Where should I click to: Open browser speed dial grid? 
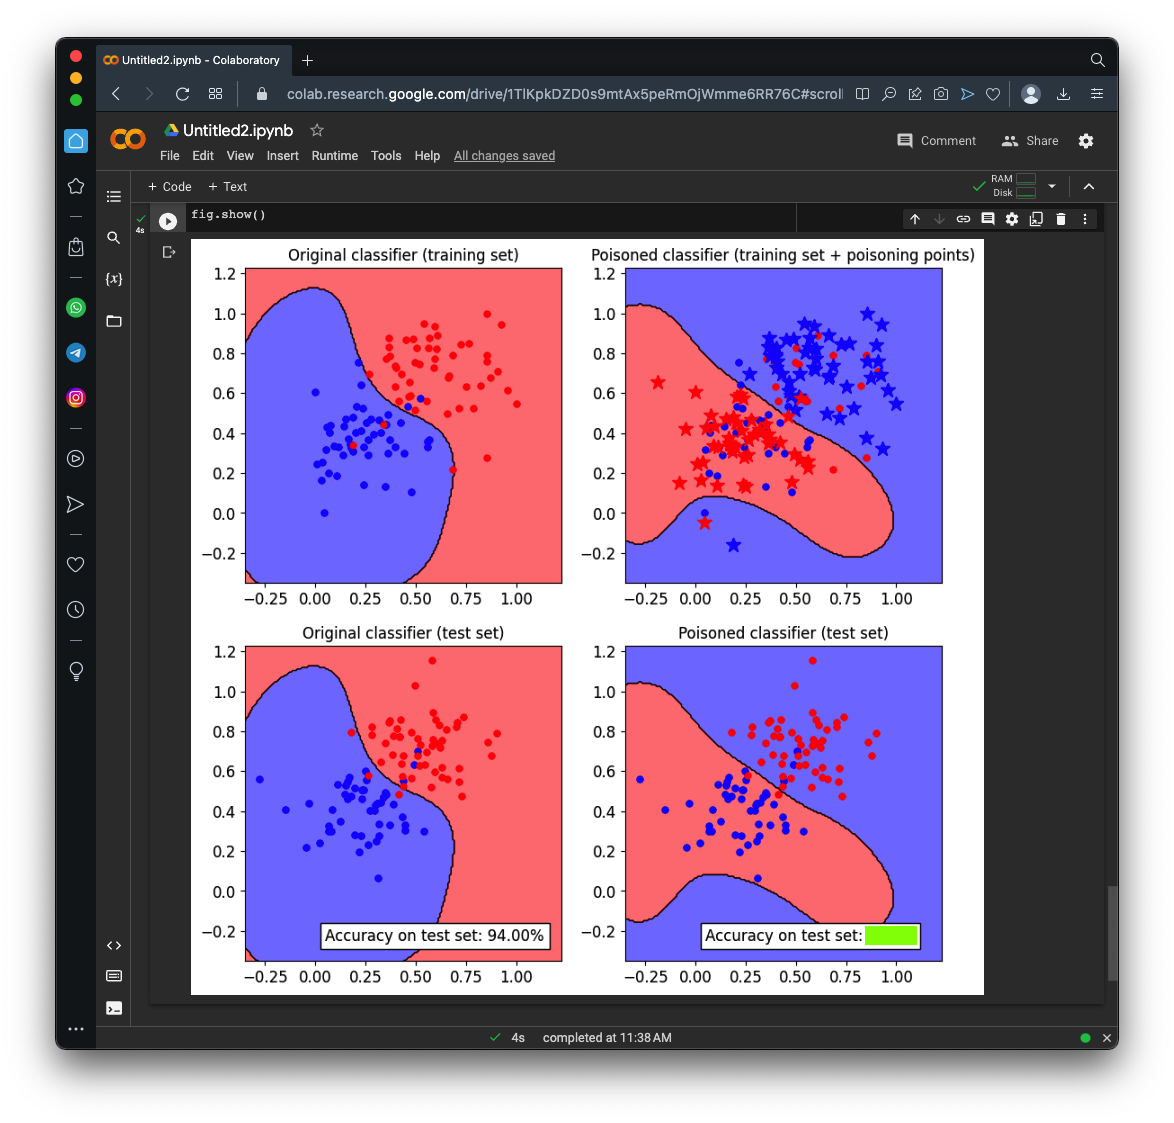[216, 94]
